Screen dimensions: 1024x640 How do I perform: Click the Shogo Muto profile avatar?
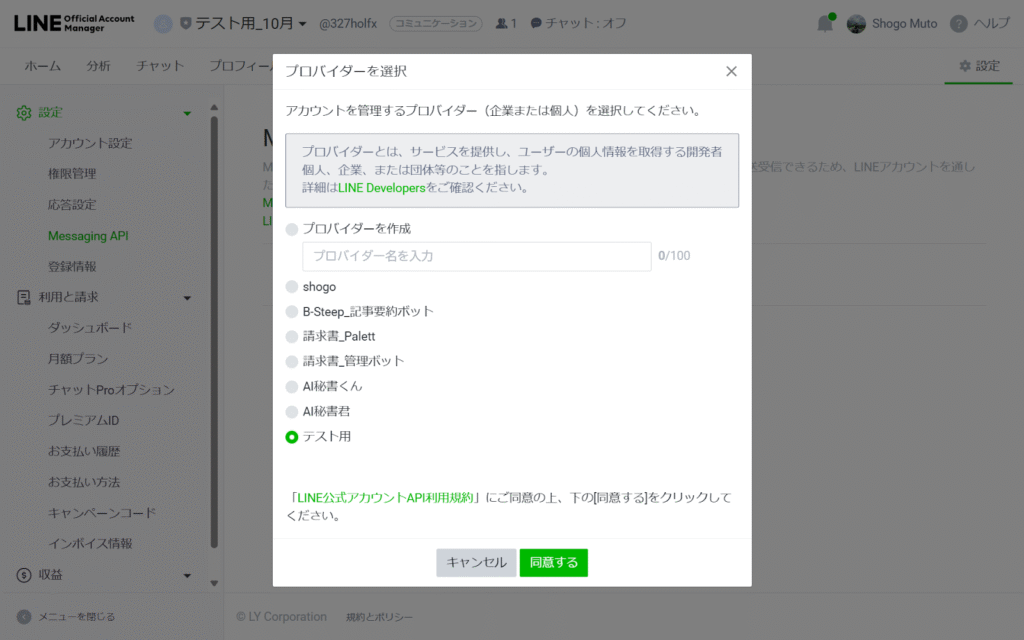[856, 23]
